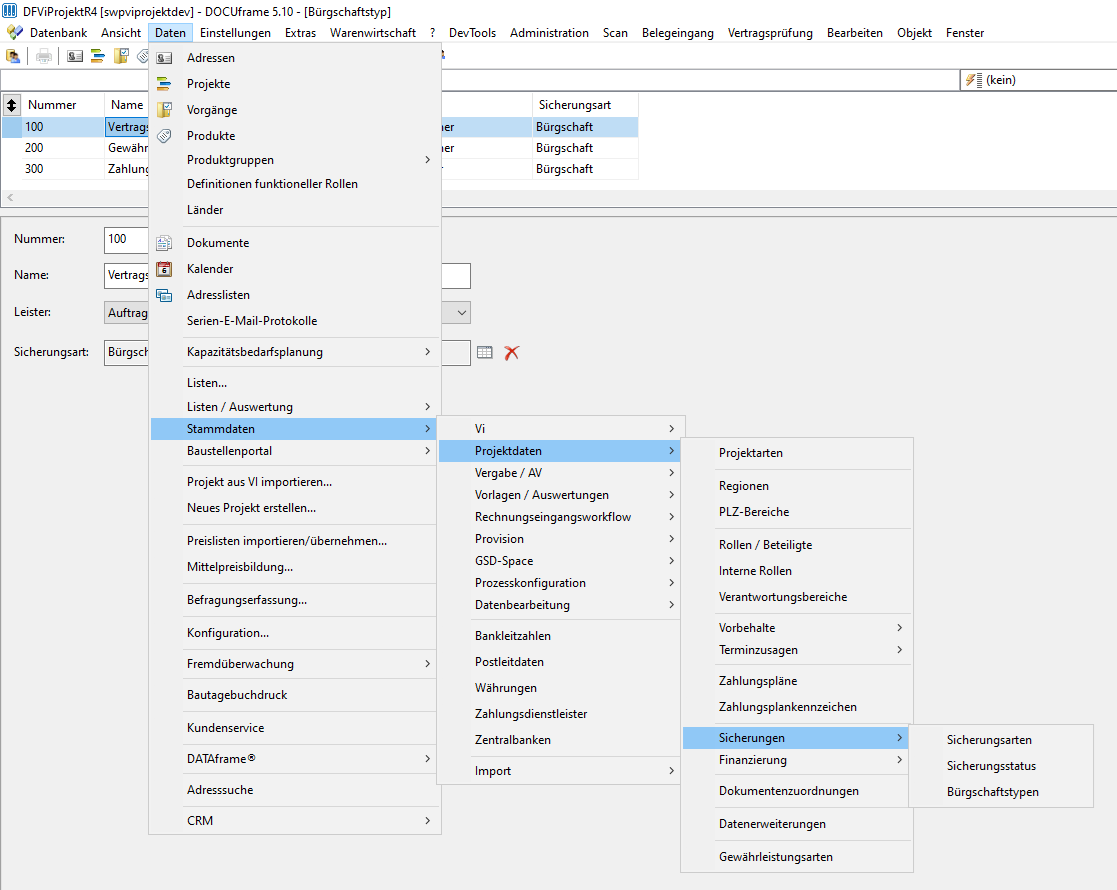Image resolution: width=1117 pixels, height=890 pixels.
Task: Click the Adressen icon in Daten menu
Action: click(165, 58)
